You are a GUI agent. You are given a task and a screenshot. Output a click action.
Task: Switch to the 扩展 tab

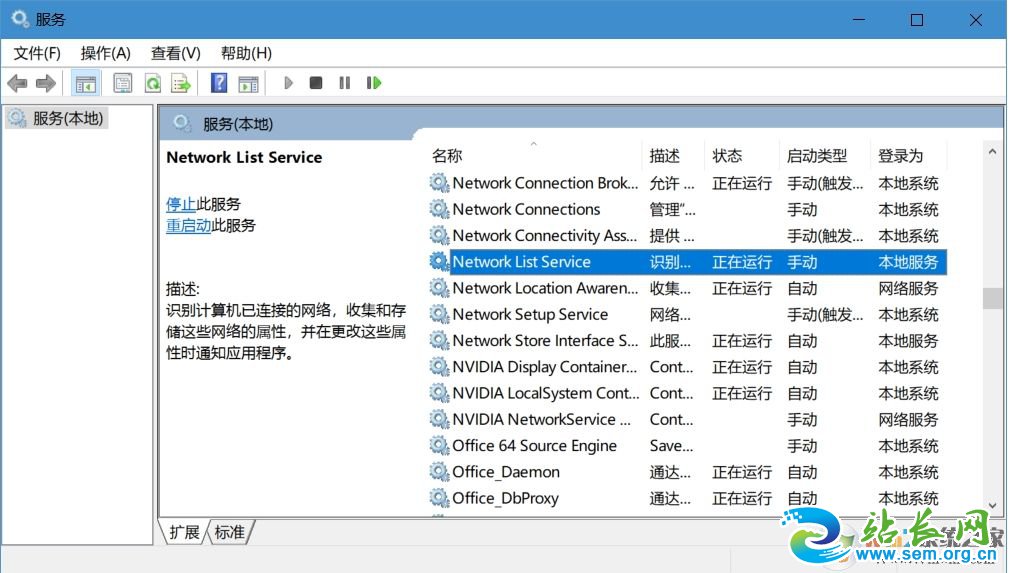(184, 532)
